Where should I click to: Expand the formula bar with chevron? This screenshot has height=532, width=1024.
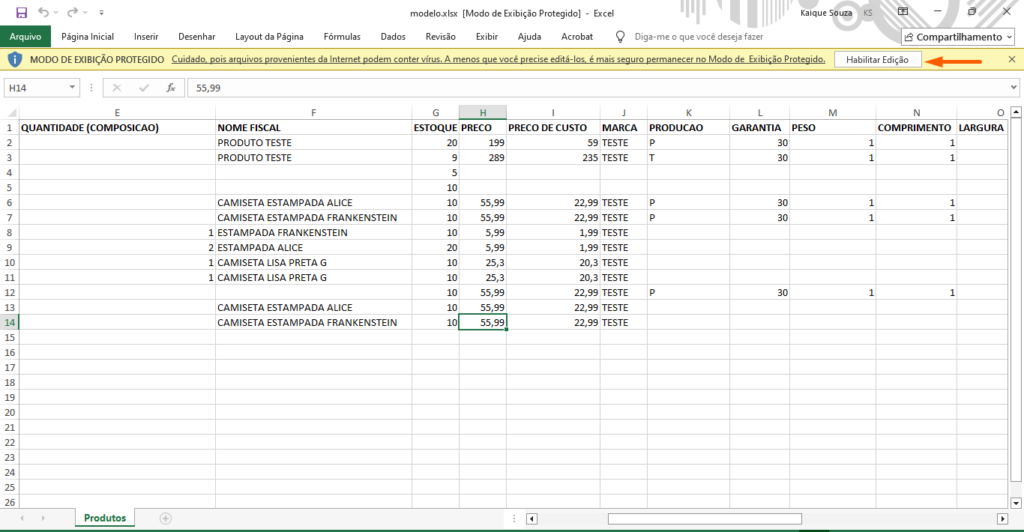pos(1011,88)
